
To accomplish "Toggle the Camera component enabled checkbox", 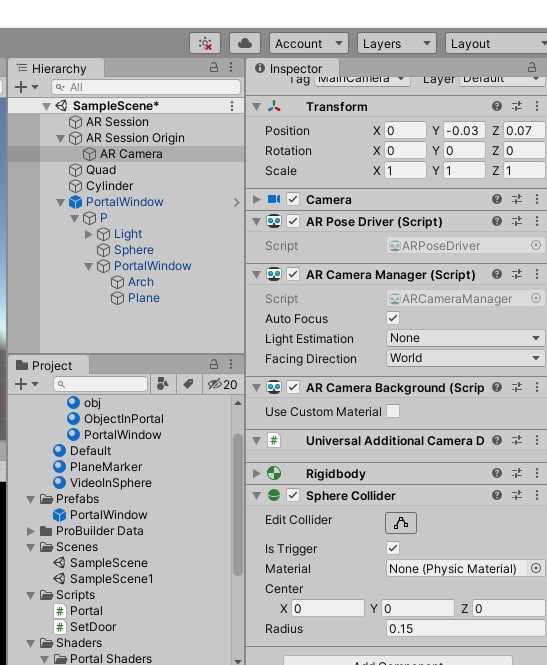I will click(x=293, y=199).
